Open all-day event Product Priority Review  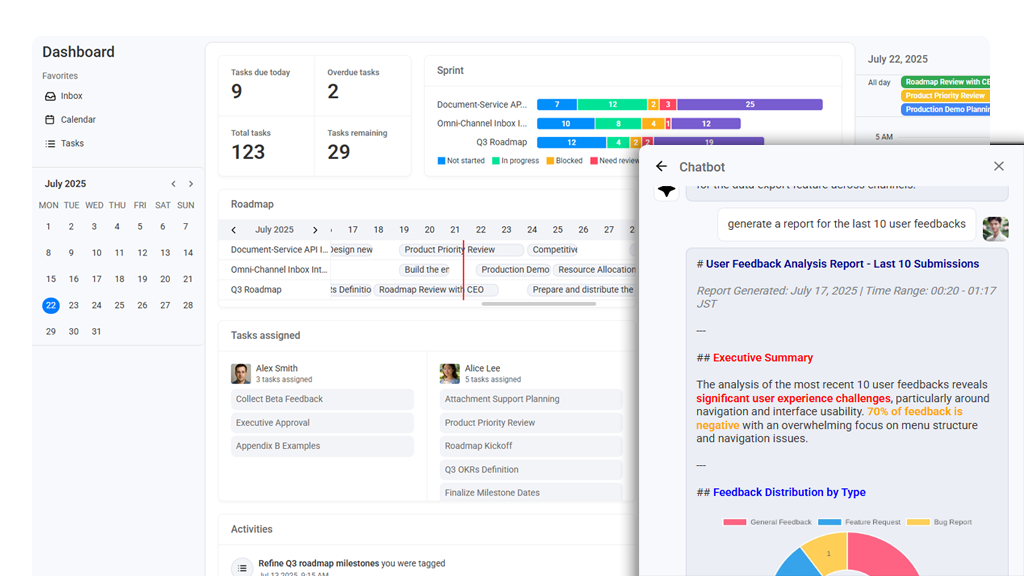946,96
